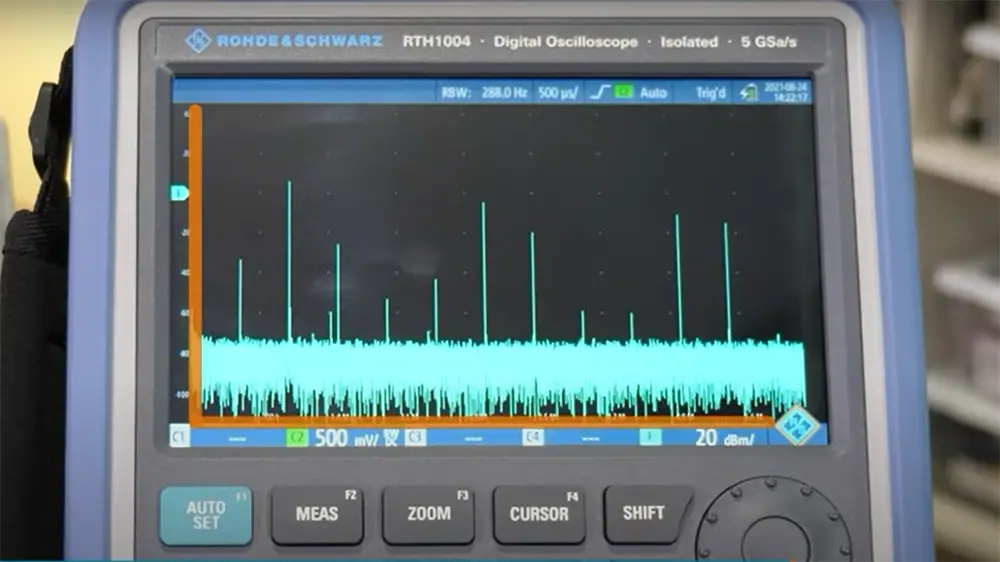This screenshot has height=562, width=1000.
Task: Tap the green C2 trigger source indicator
Action: (x=624, y=92)
